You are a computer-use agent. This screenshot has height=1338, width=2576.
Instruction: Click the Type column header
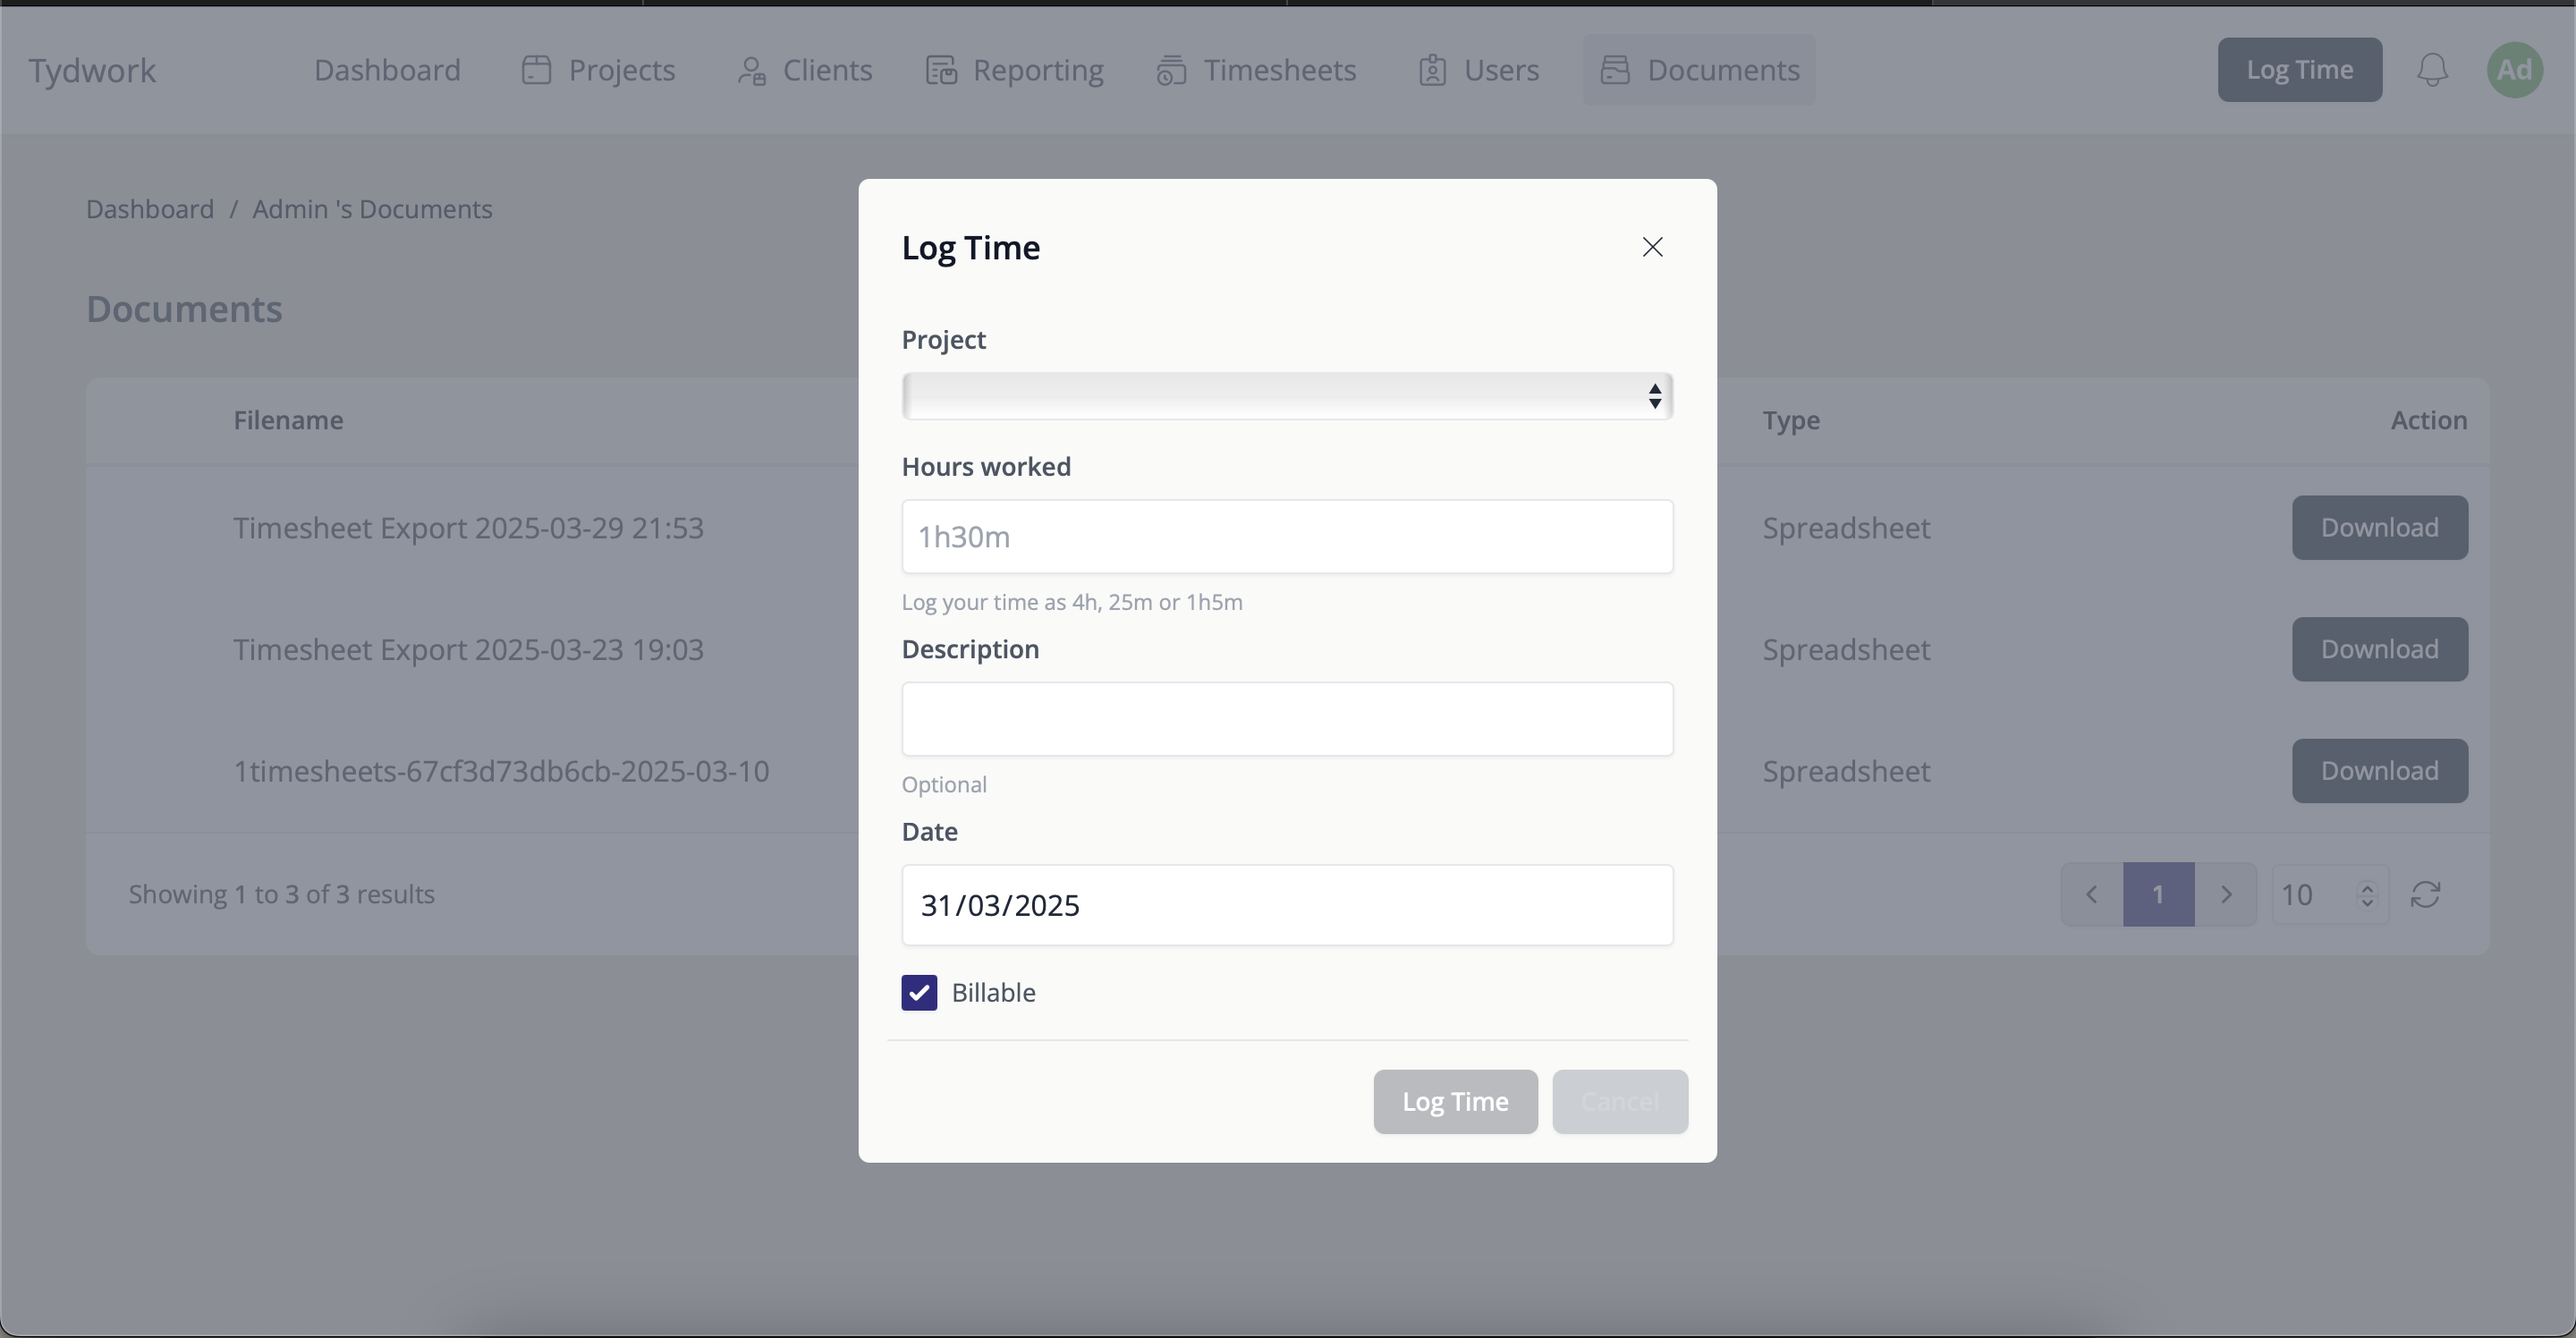pos(1790,420)
